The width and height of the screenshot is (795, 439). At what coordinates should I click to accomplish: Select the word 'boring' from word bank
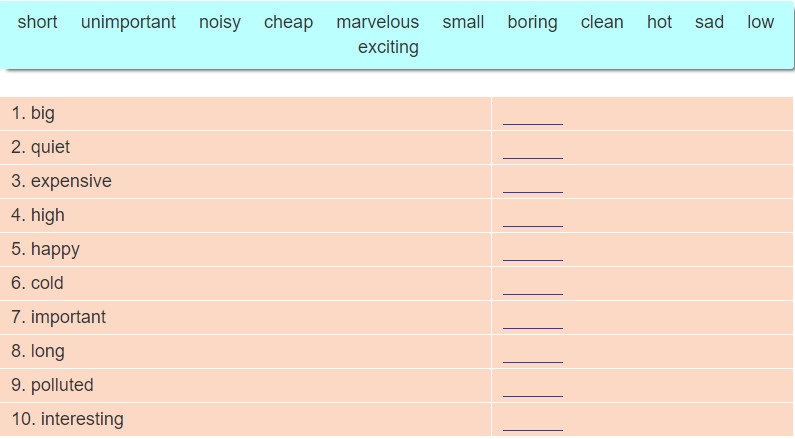[x=532, y=22]
